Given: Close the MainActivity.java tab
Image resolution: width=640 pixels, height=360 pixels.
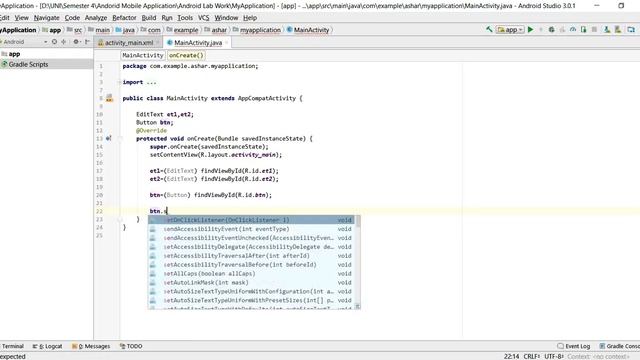Looking at the screenshot, I should (227, 42).
